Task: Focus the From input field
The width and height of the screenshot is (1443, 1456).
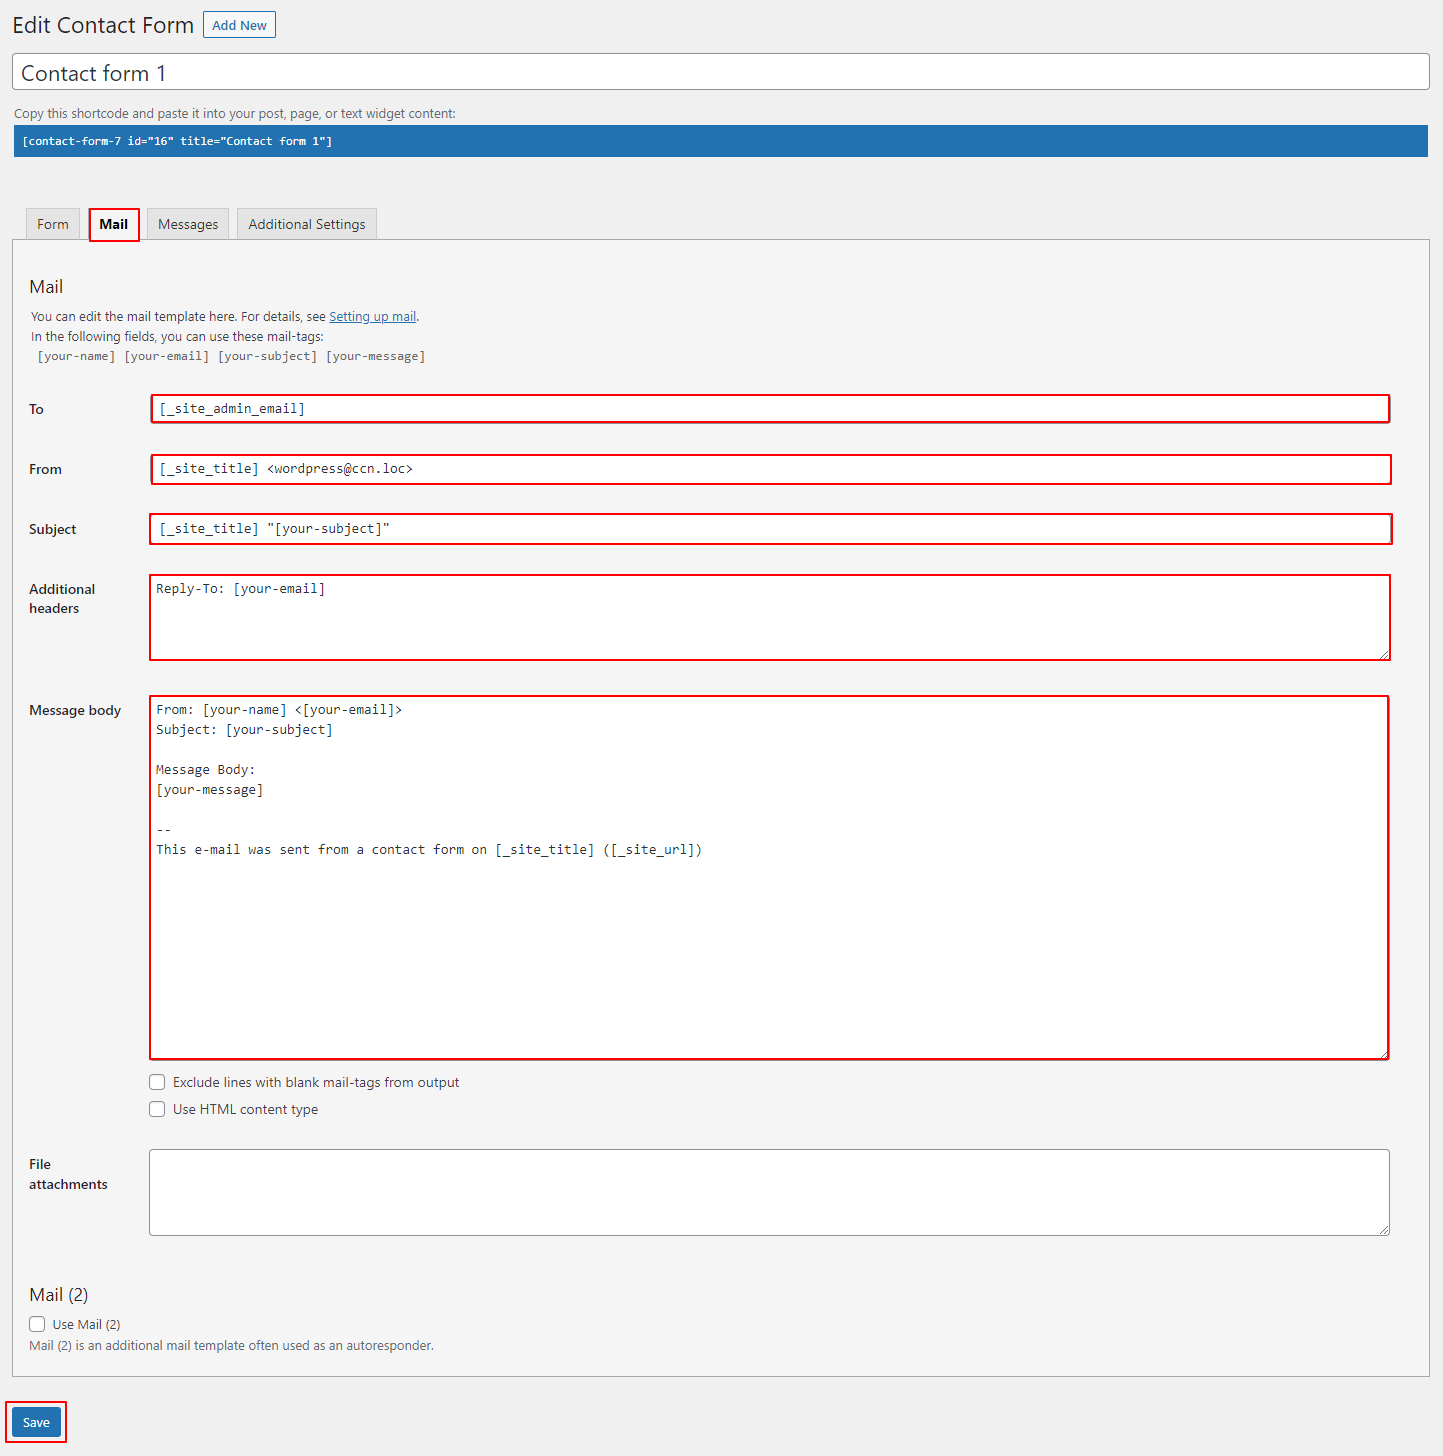Action: tap(769, 469)
